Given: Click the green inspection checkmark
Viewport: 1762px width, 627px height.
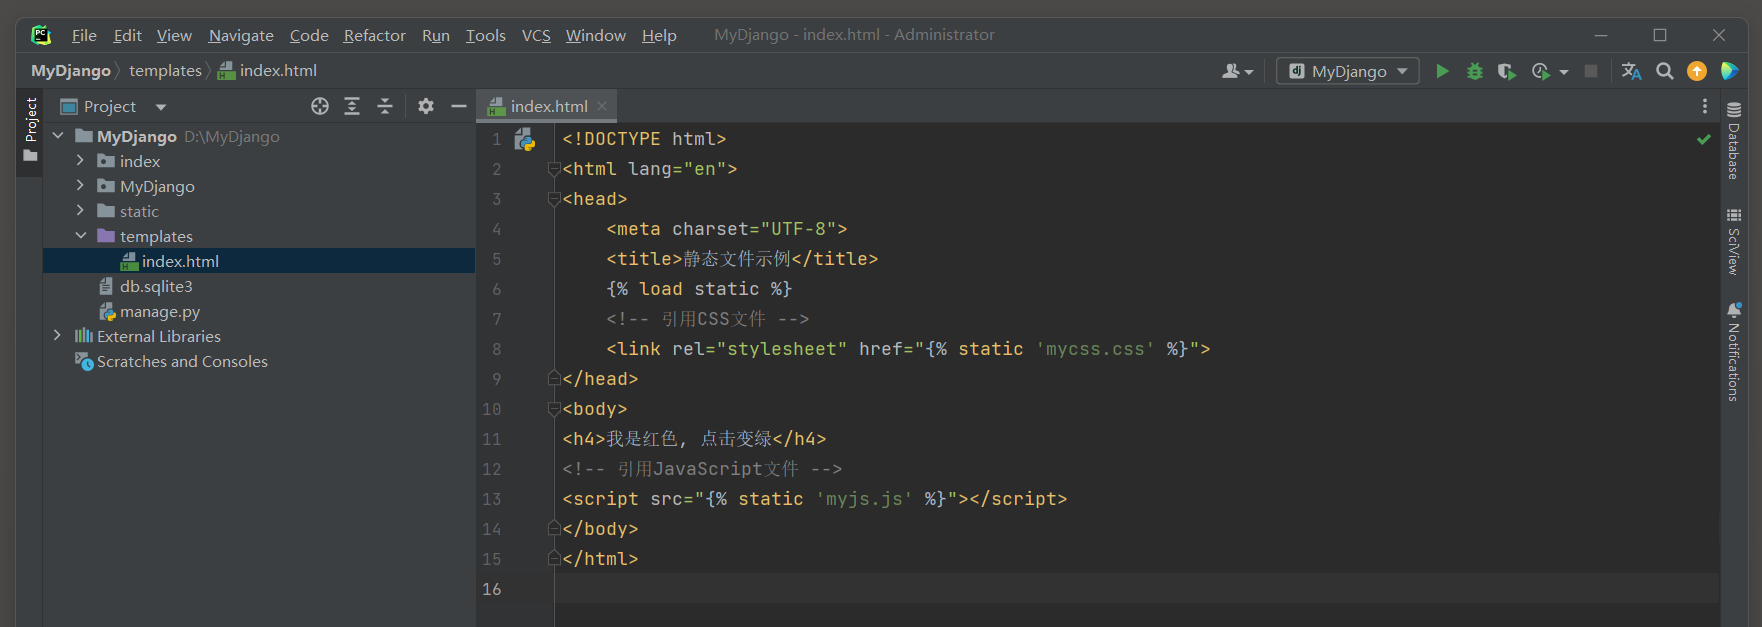Looking at the screenshot, I should 1704,139.
